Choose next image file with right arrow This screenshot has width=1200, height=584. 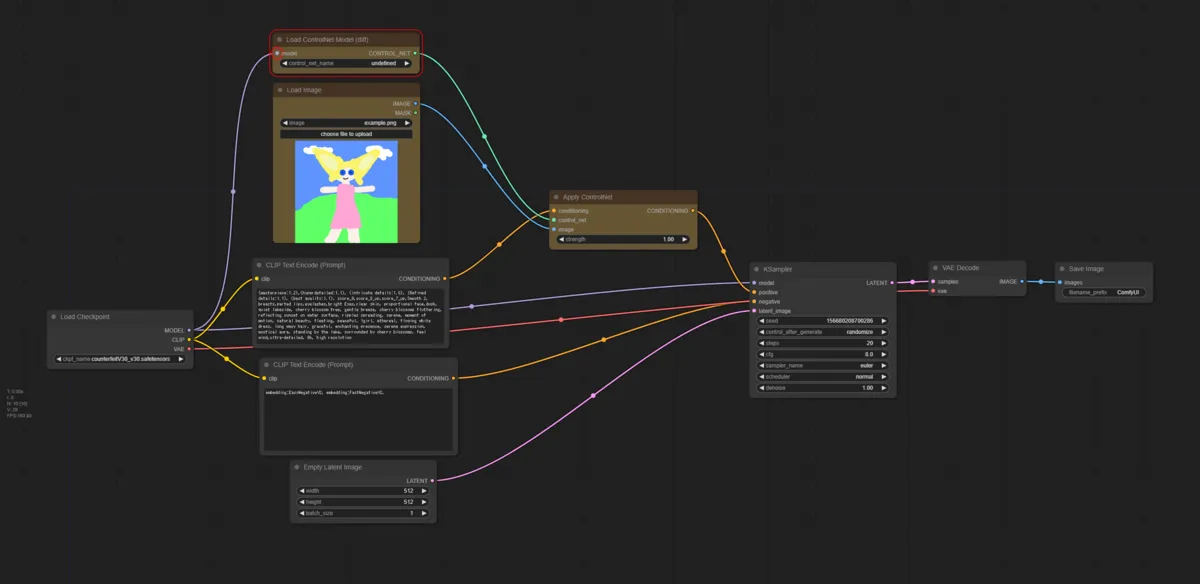tap(407, 123)
